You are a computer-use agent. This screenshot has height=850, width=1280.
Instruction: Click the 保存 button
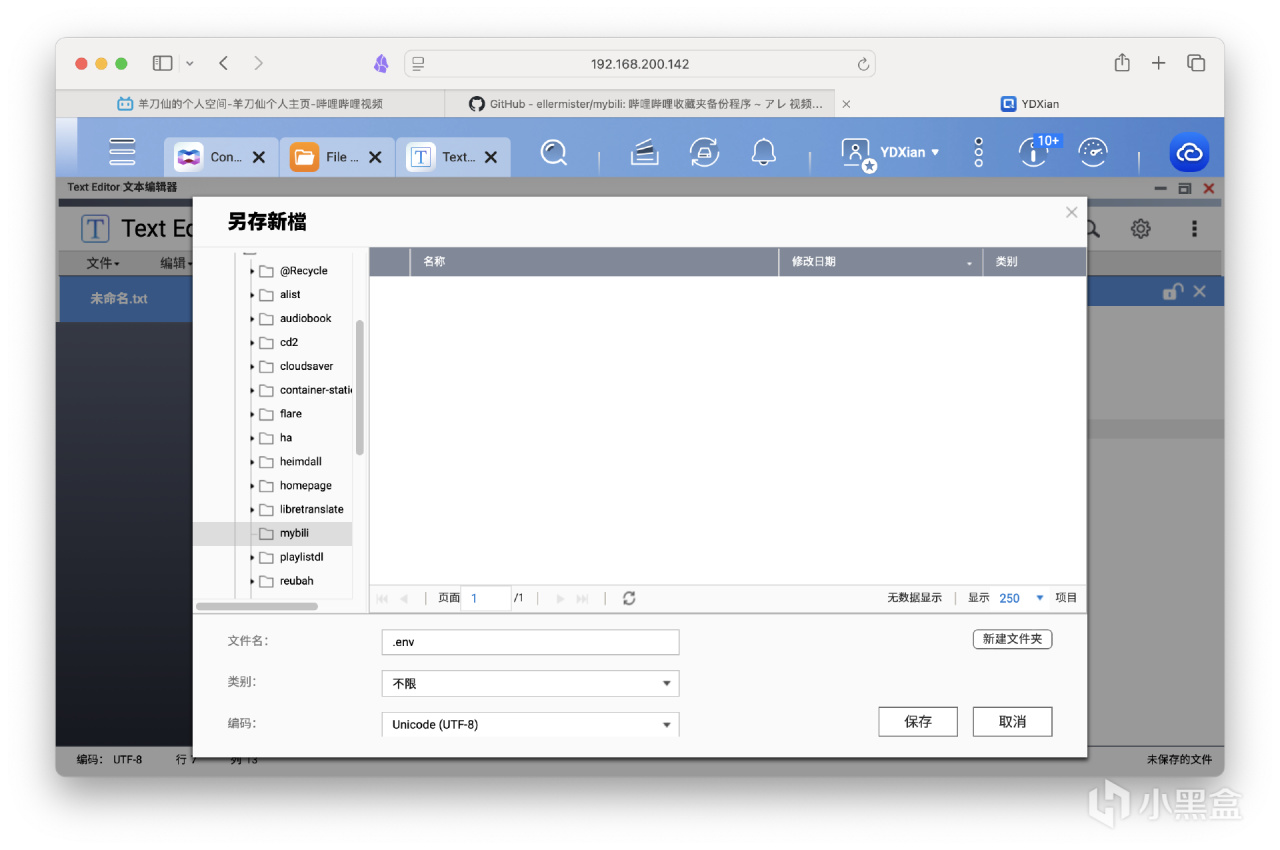coord(918,721)
